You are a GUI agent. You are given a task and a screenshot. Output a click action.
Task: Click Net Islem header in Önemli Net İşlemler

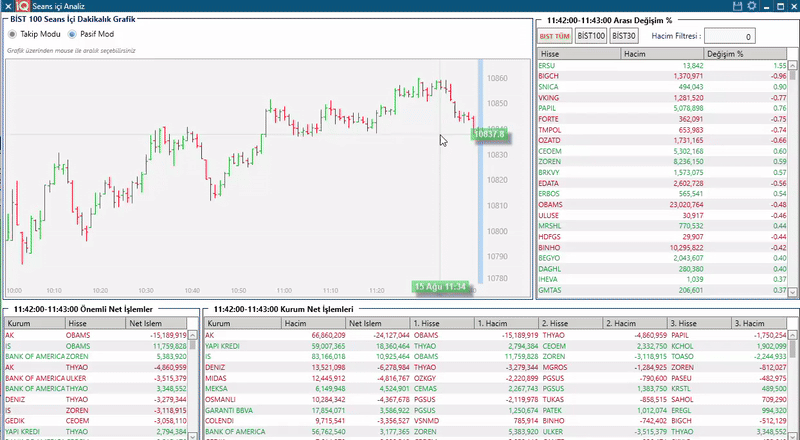pos(156,323)
